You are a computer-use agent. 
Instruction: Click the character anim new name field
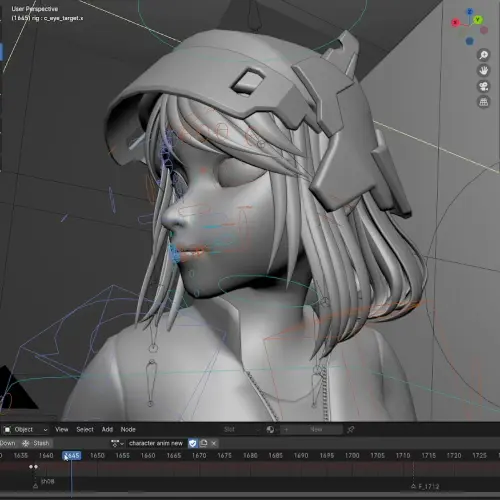tap(156, 443)
